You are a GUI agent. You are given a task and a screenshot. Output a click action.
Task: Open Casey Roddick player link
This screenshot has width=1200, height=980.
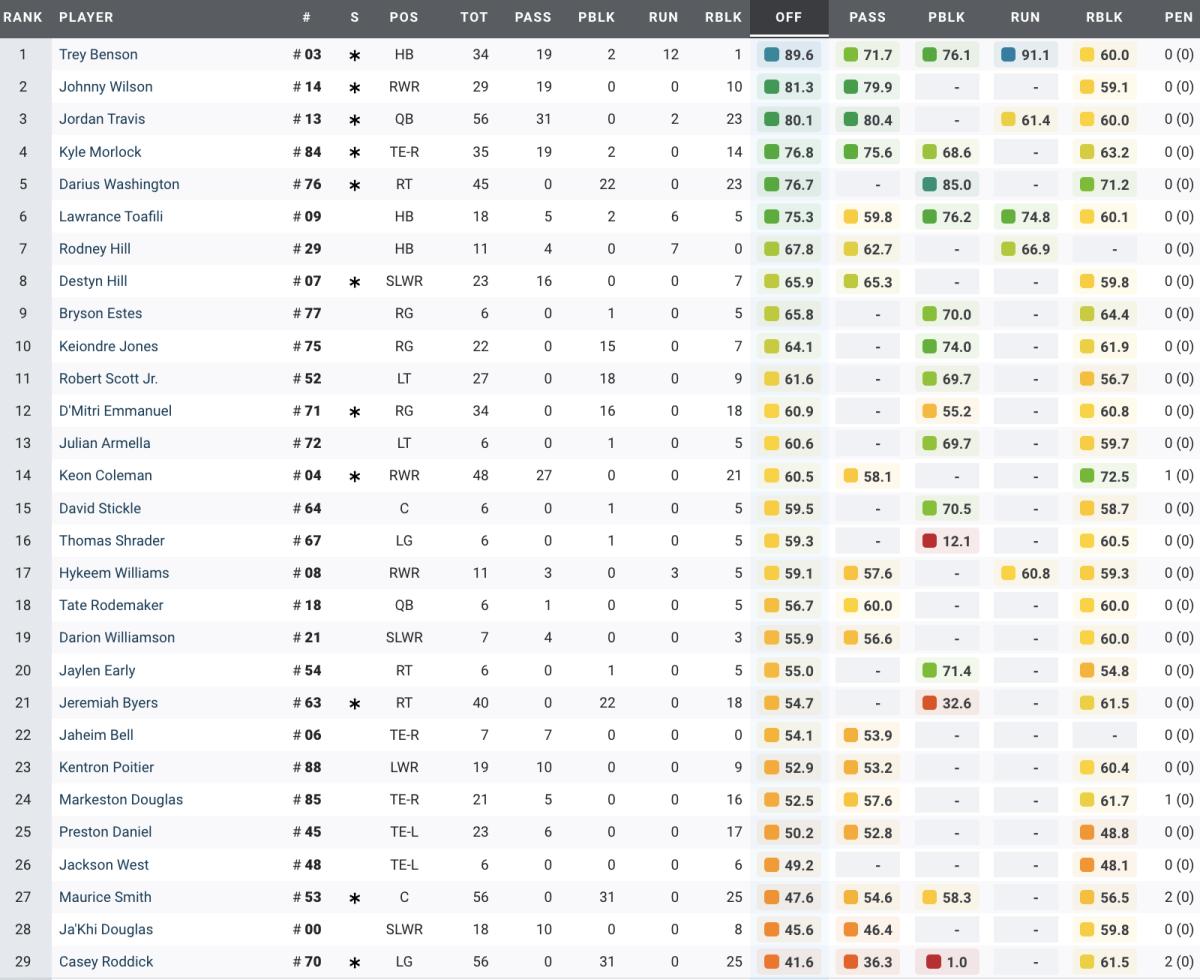(x=106, y=961)
